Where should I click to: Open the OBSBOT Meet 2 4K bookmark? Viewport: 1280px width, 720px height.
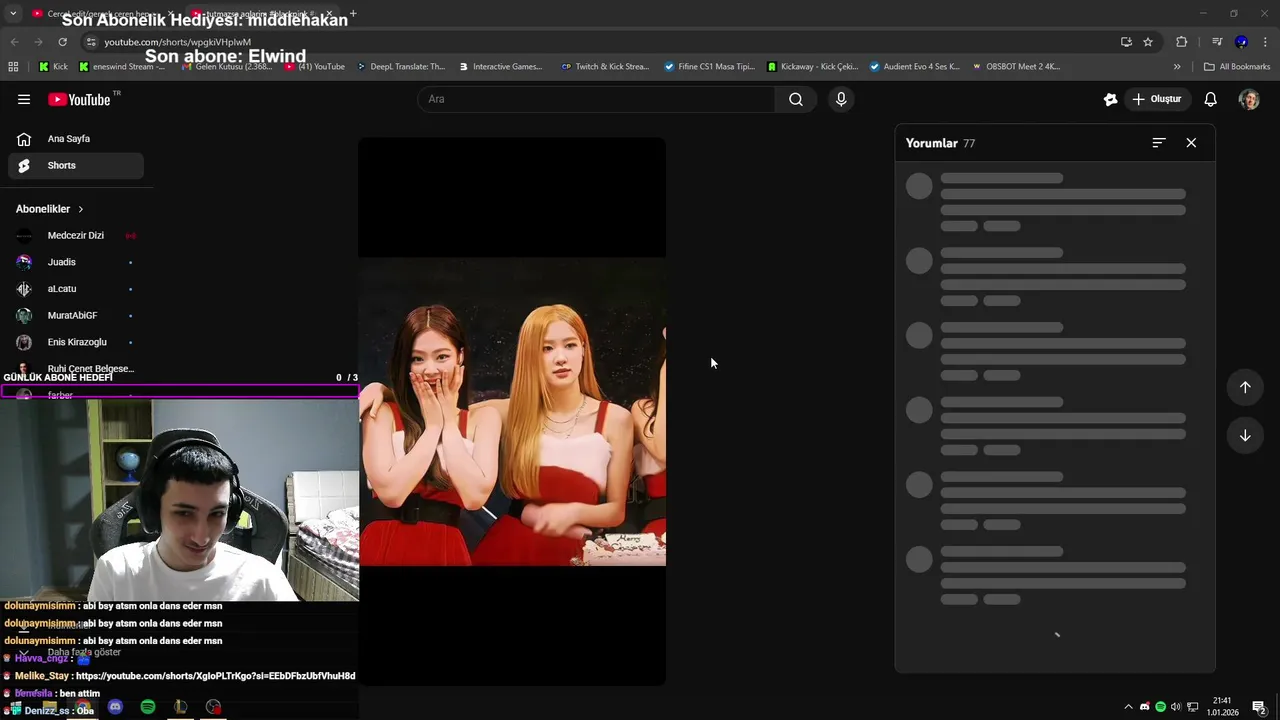(1015, 67)
